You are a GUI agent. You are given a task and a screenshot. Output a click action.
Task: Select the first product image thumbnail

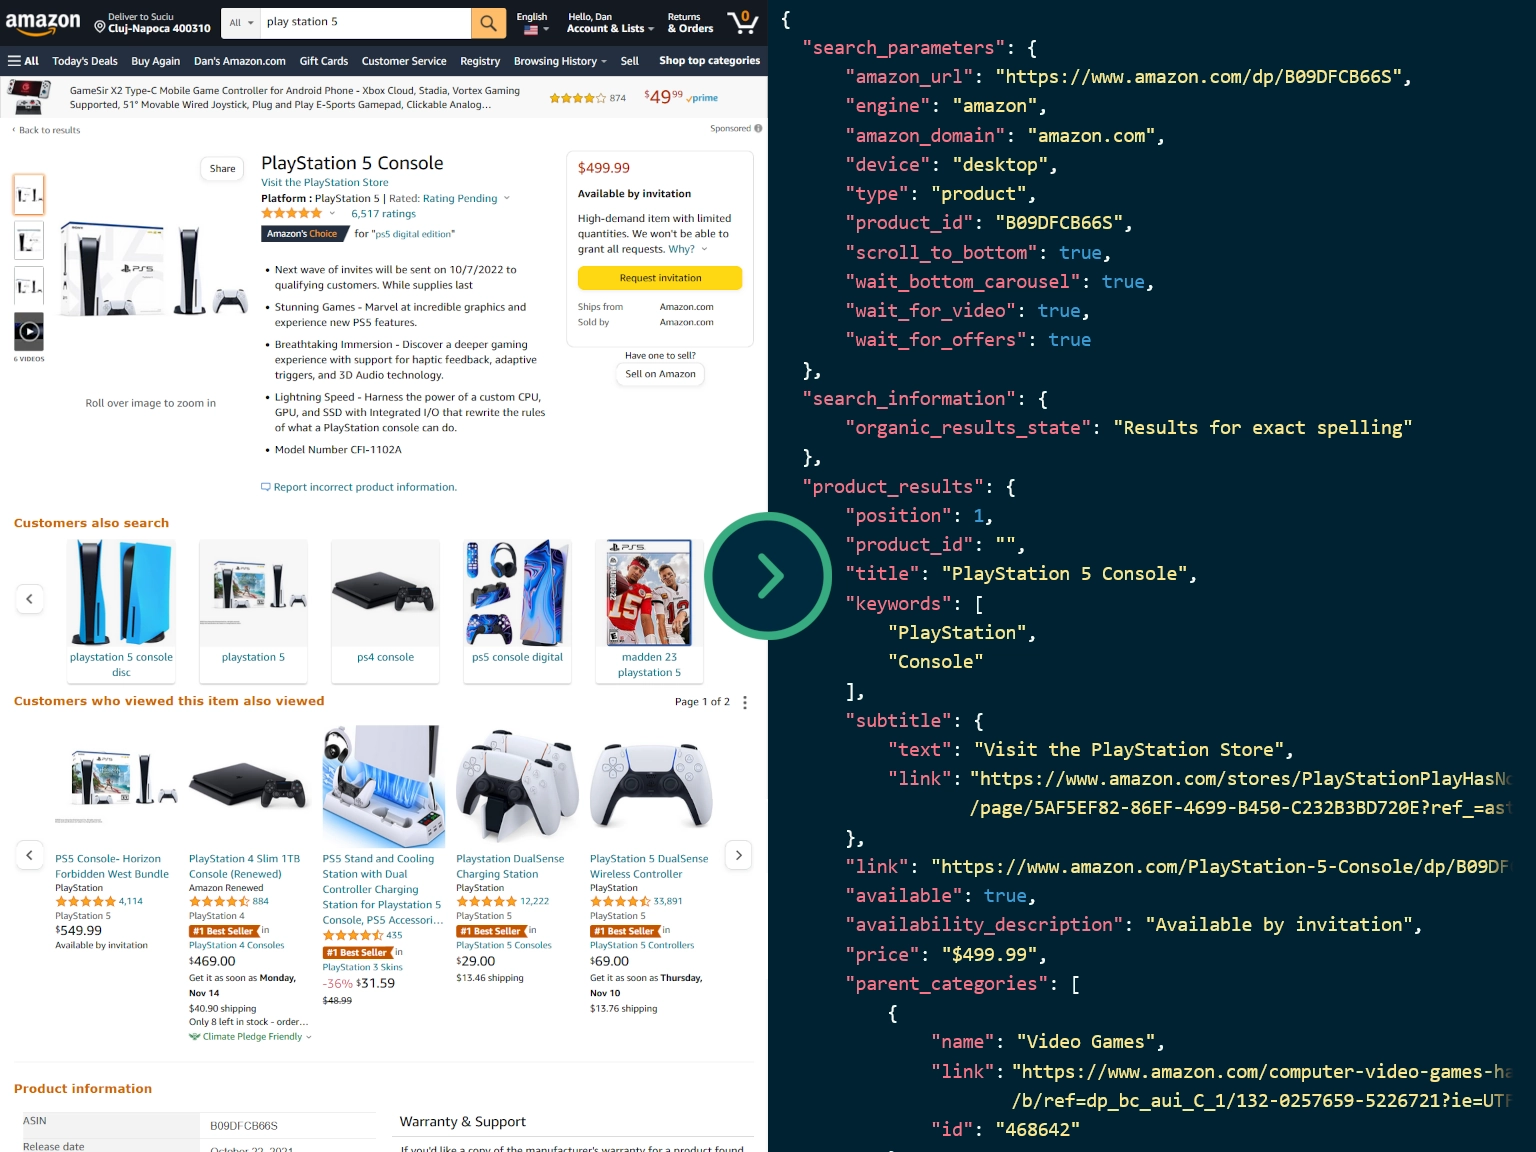point(29,194)
